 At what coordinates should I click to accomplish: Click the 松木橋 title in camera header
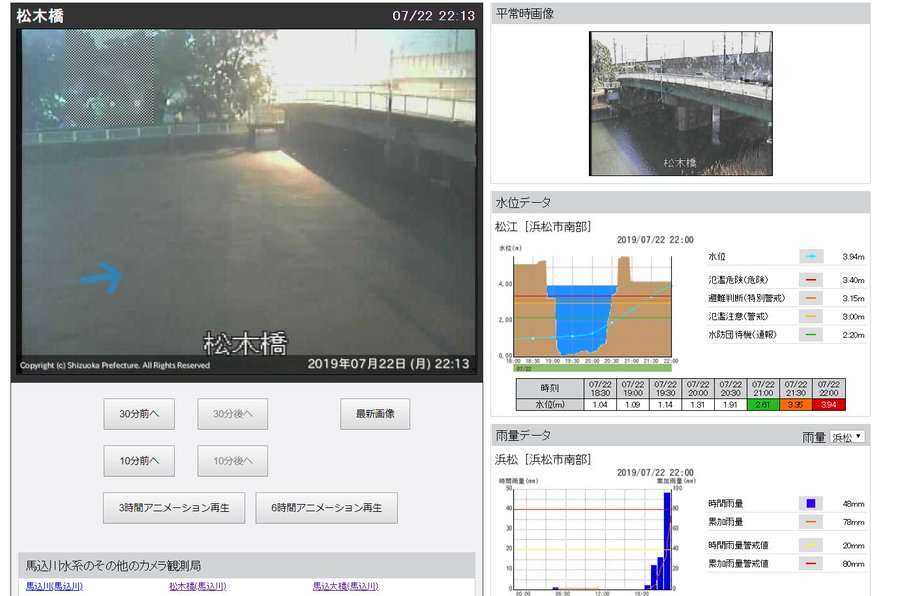pyautogui.click(x=40, y=16)
